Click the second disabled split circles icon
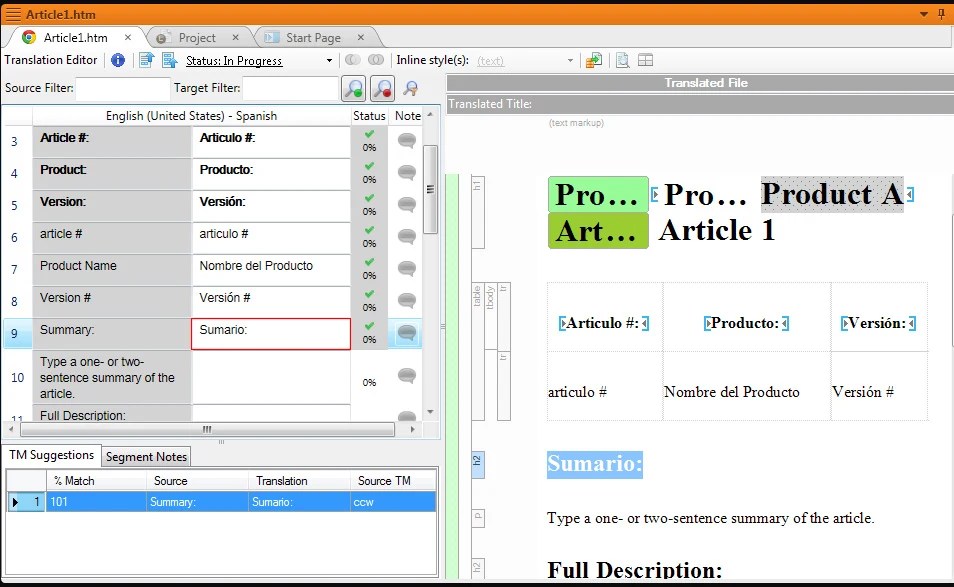 pos(376,60)
